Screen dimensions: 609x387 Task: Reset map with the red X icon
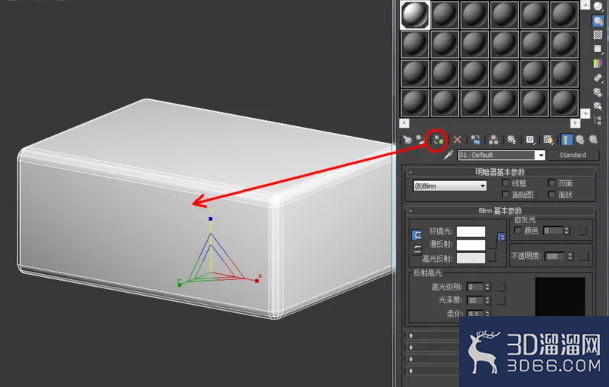[x=457, y=139]
